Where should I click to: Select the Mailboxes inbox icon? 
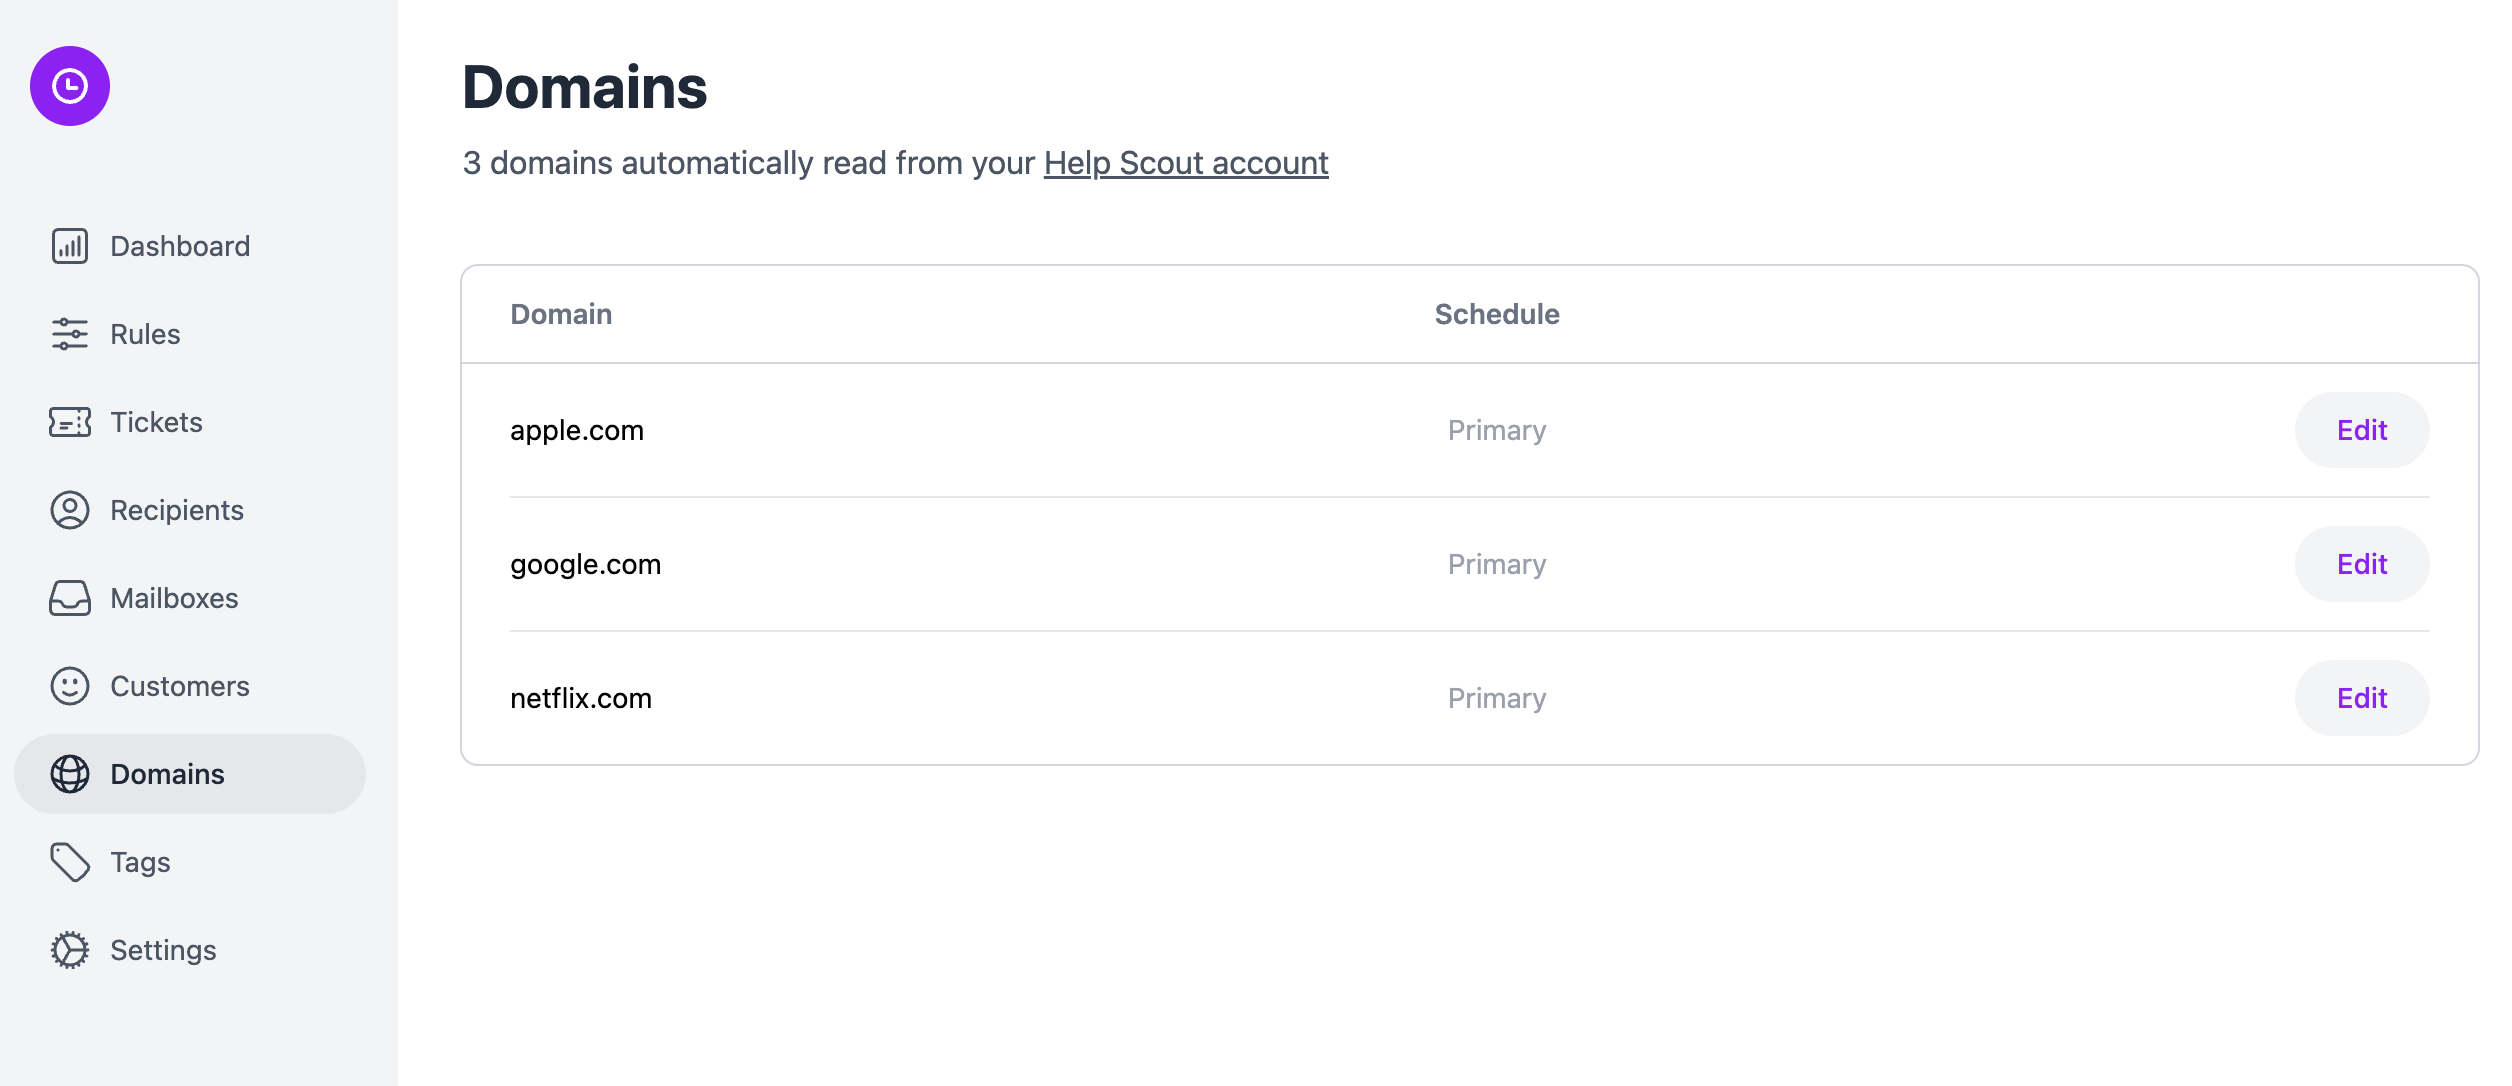click(70, 598)
